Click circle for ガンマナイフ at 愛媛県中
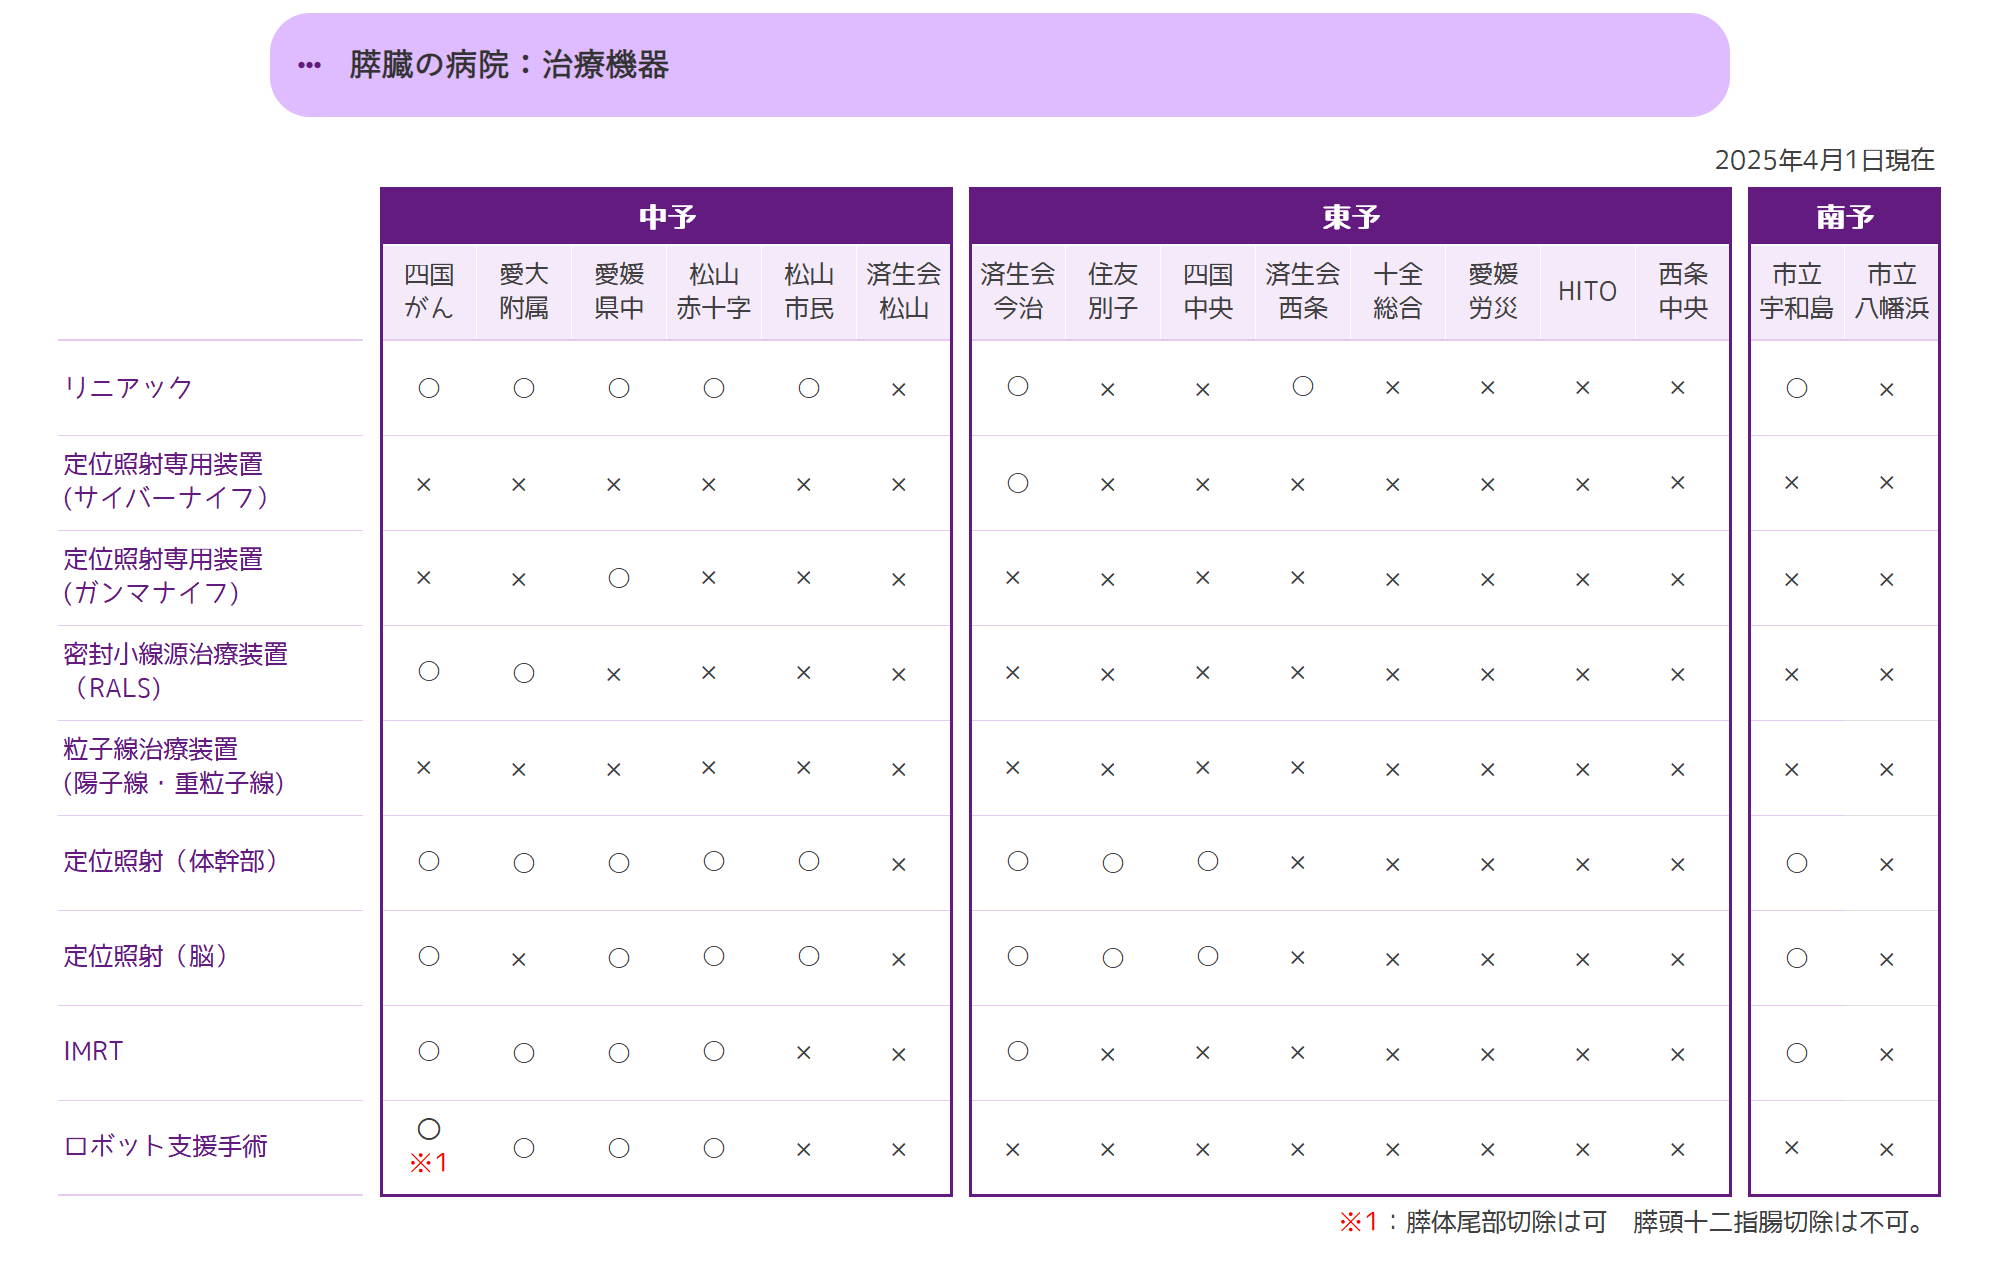The width and height of the screenshot is (2000, 1280). 619,578
